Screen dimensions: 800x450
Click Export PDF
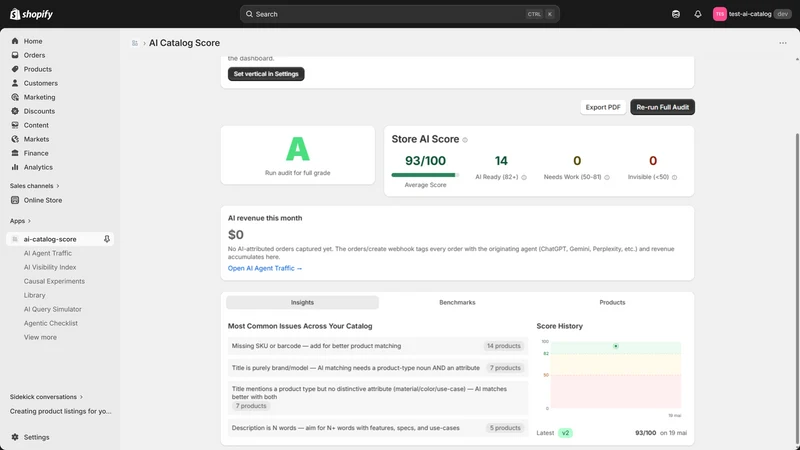[x=603, y=107]
